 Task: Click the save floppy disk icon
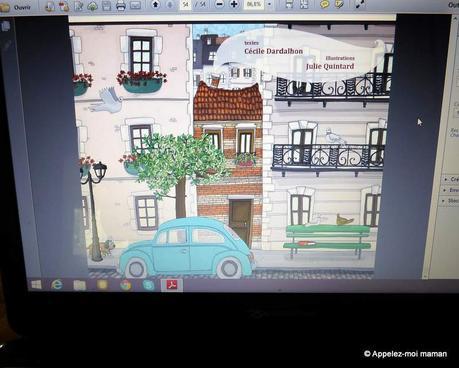107,5
